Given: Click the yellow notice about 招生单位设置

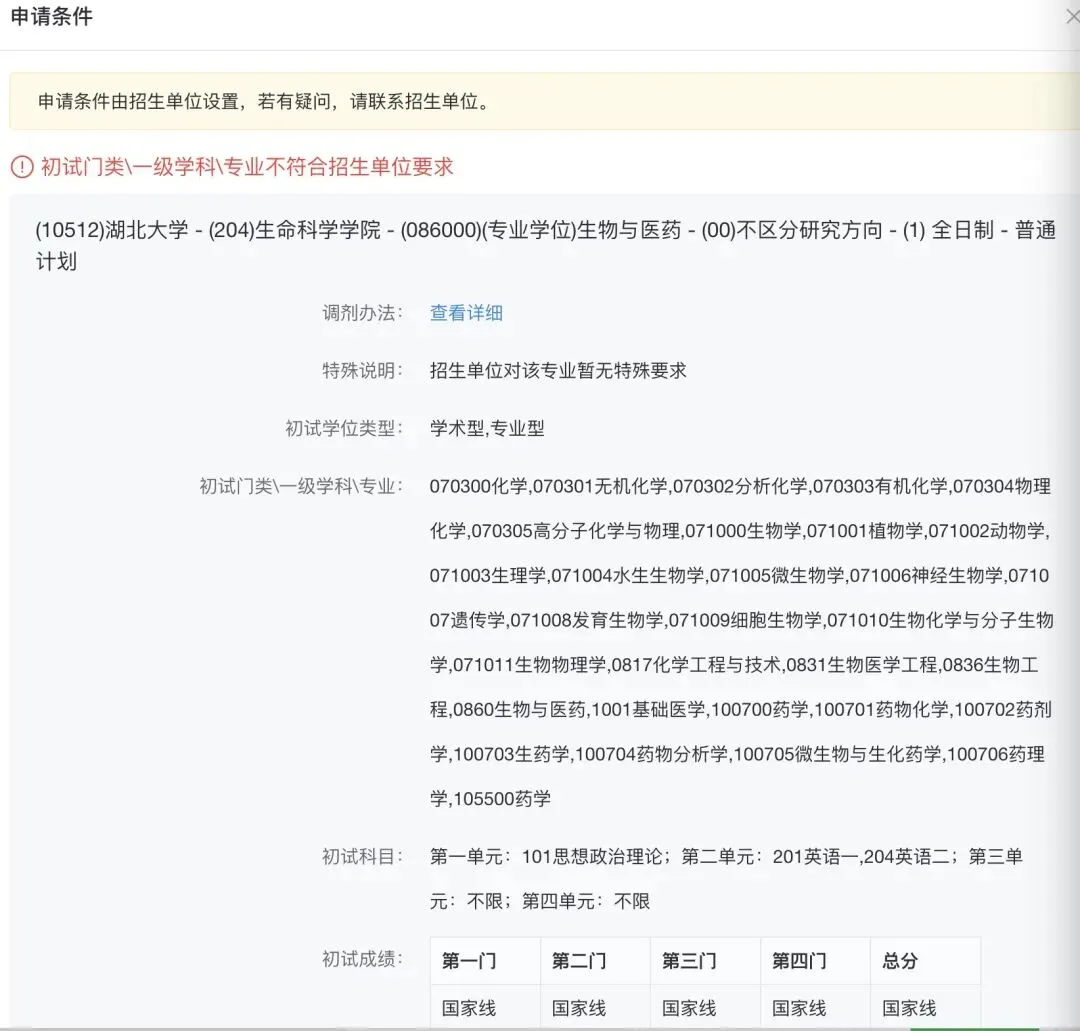Looking at the screenshot, I should (x=544, y=101).
